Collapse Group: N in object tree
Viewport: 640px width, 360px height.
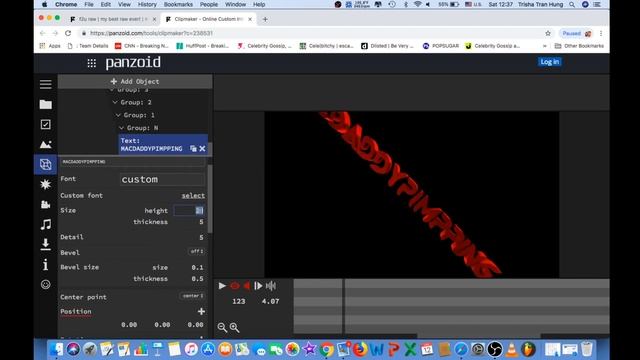122,128
